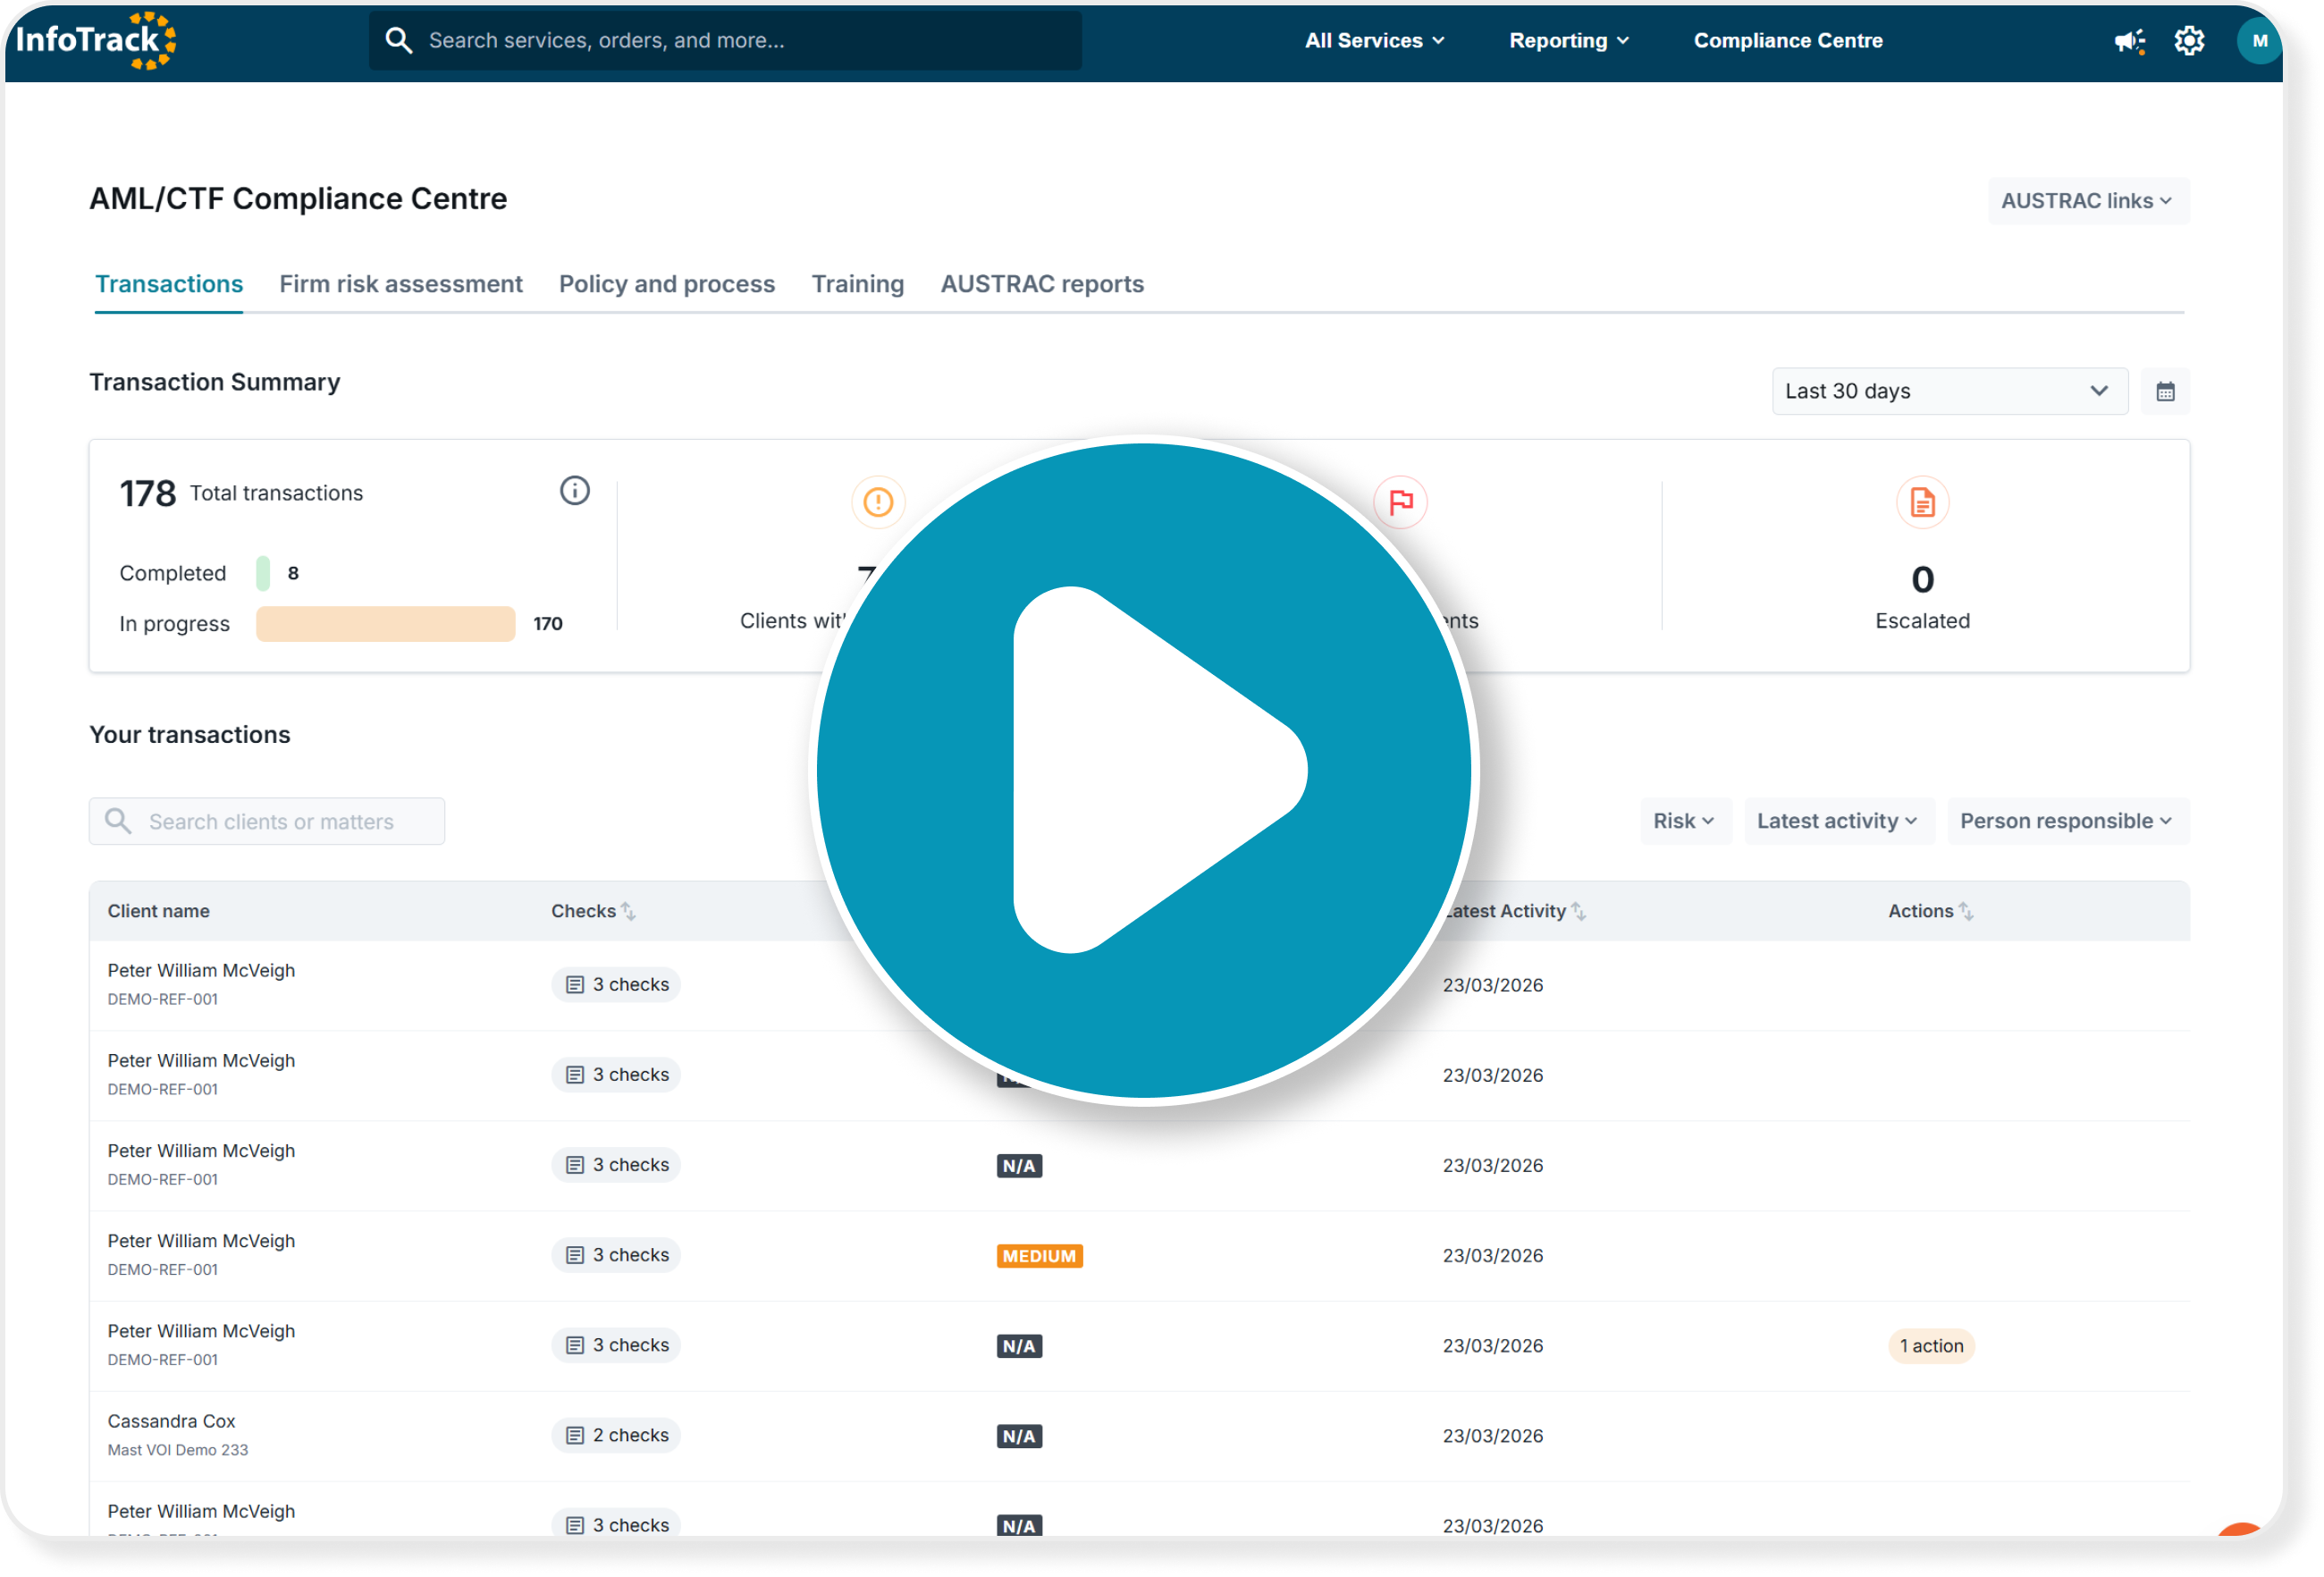
Task: Expand the Last 30 days dropdown
Action: 1948,392
